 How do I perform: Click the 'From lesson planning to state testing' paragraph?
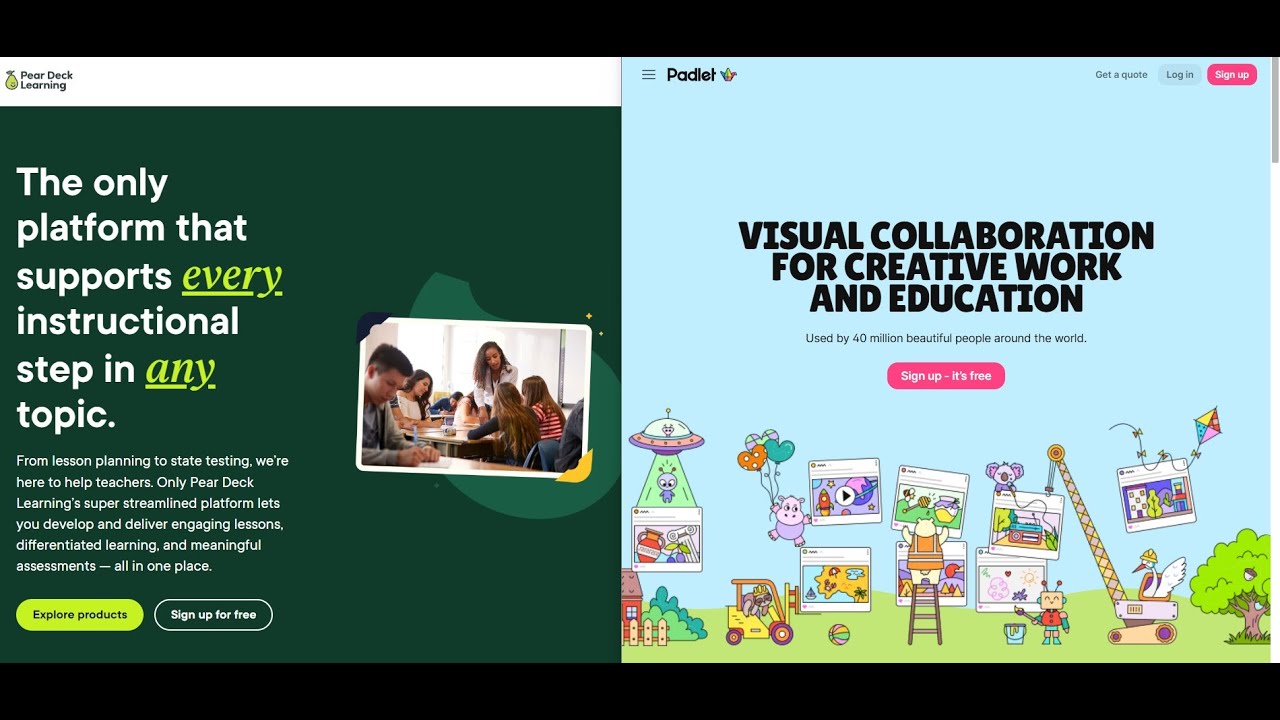pos(153,514)
